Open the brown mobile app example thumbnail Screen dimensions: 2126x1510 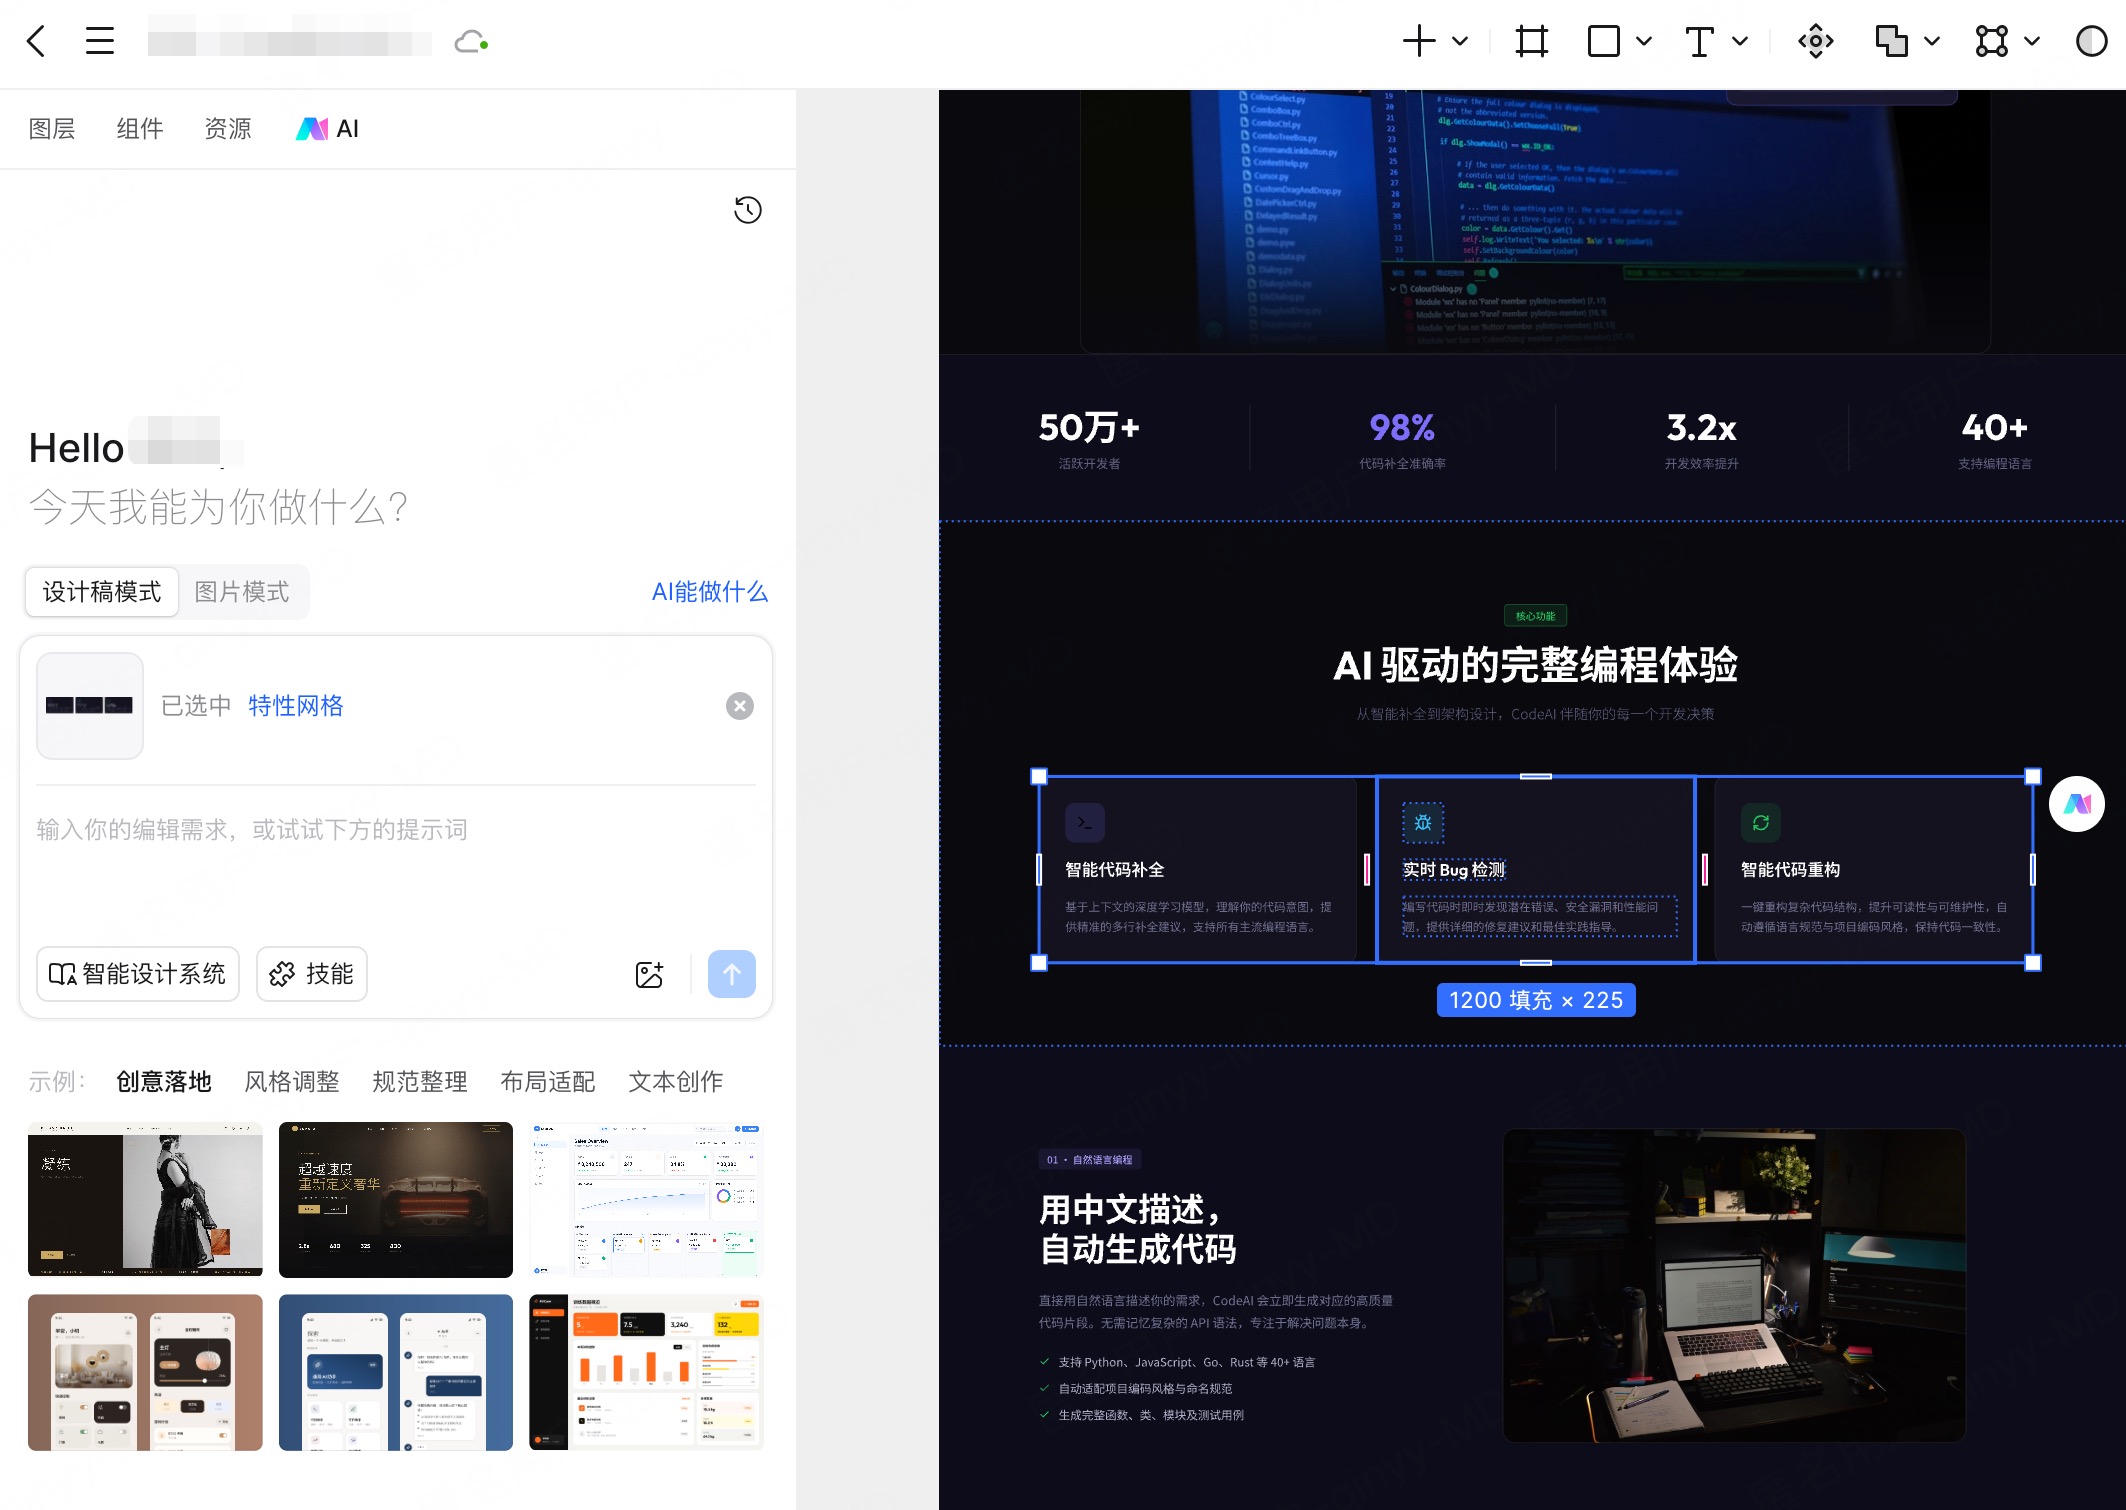pyautogui.click(x=145, y=1372)
